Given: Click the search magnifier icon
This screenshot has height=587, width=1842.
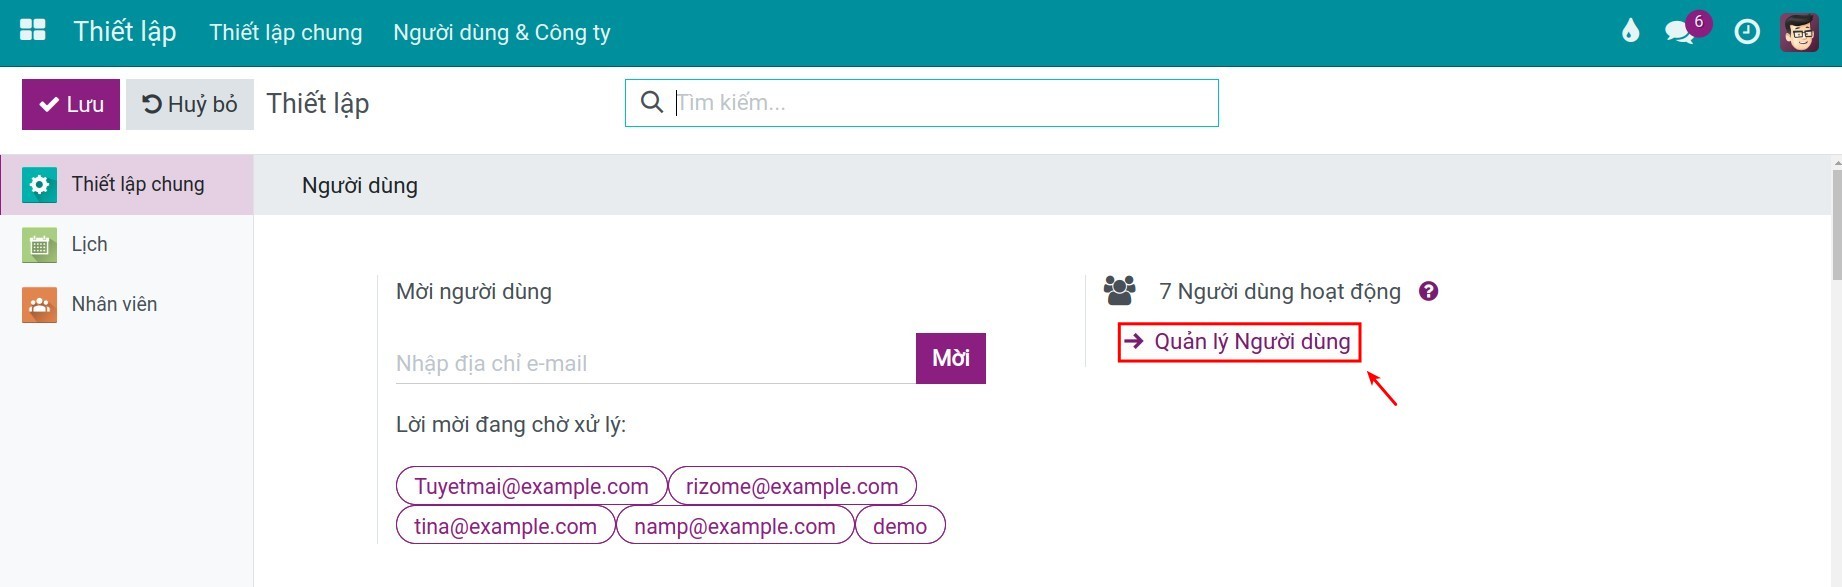Looking at the screenshot, I should (x=652, y=102).
